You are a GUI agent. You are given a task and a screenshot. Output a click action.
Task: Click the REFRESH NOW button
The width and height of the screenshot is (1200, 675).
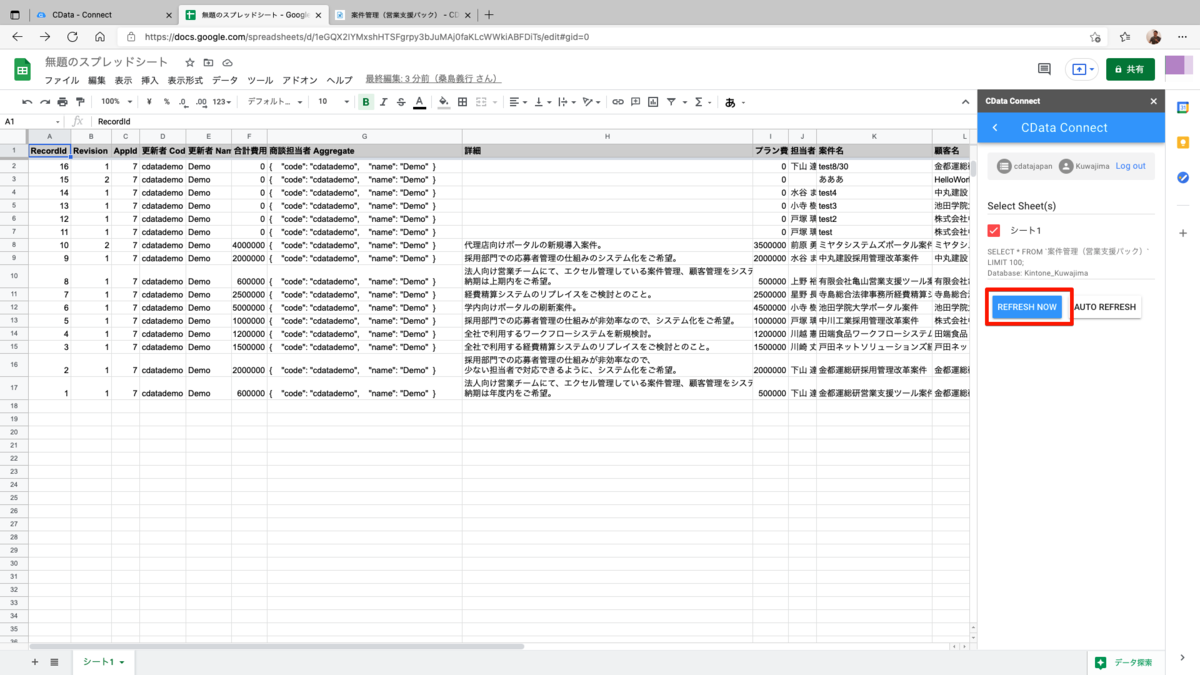(1027, 307)
